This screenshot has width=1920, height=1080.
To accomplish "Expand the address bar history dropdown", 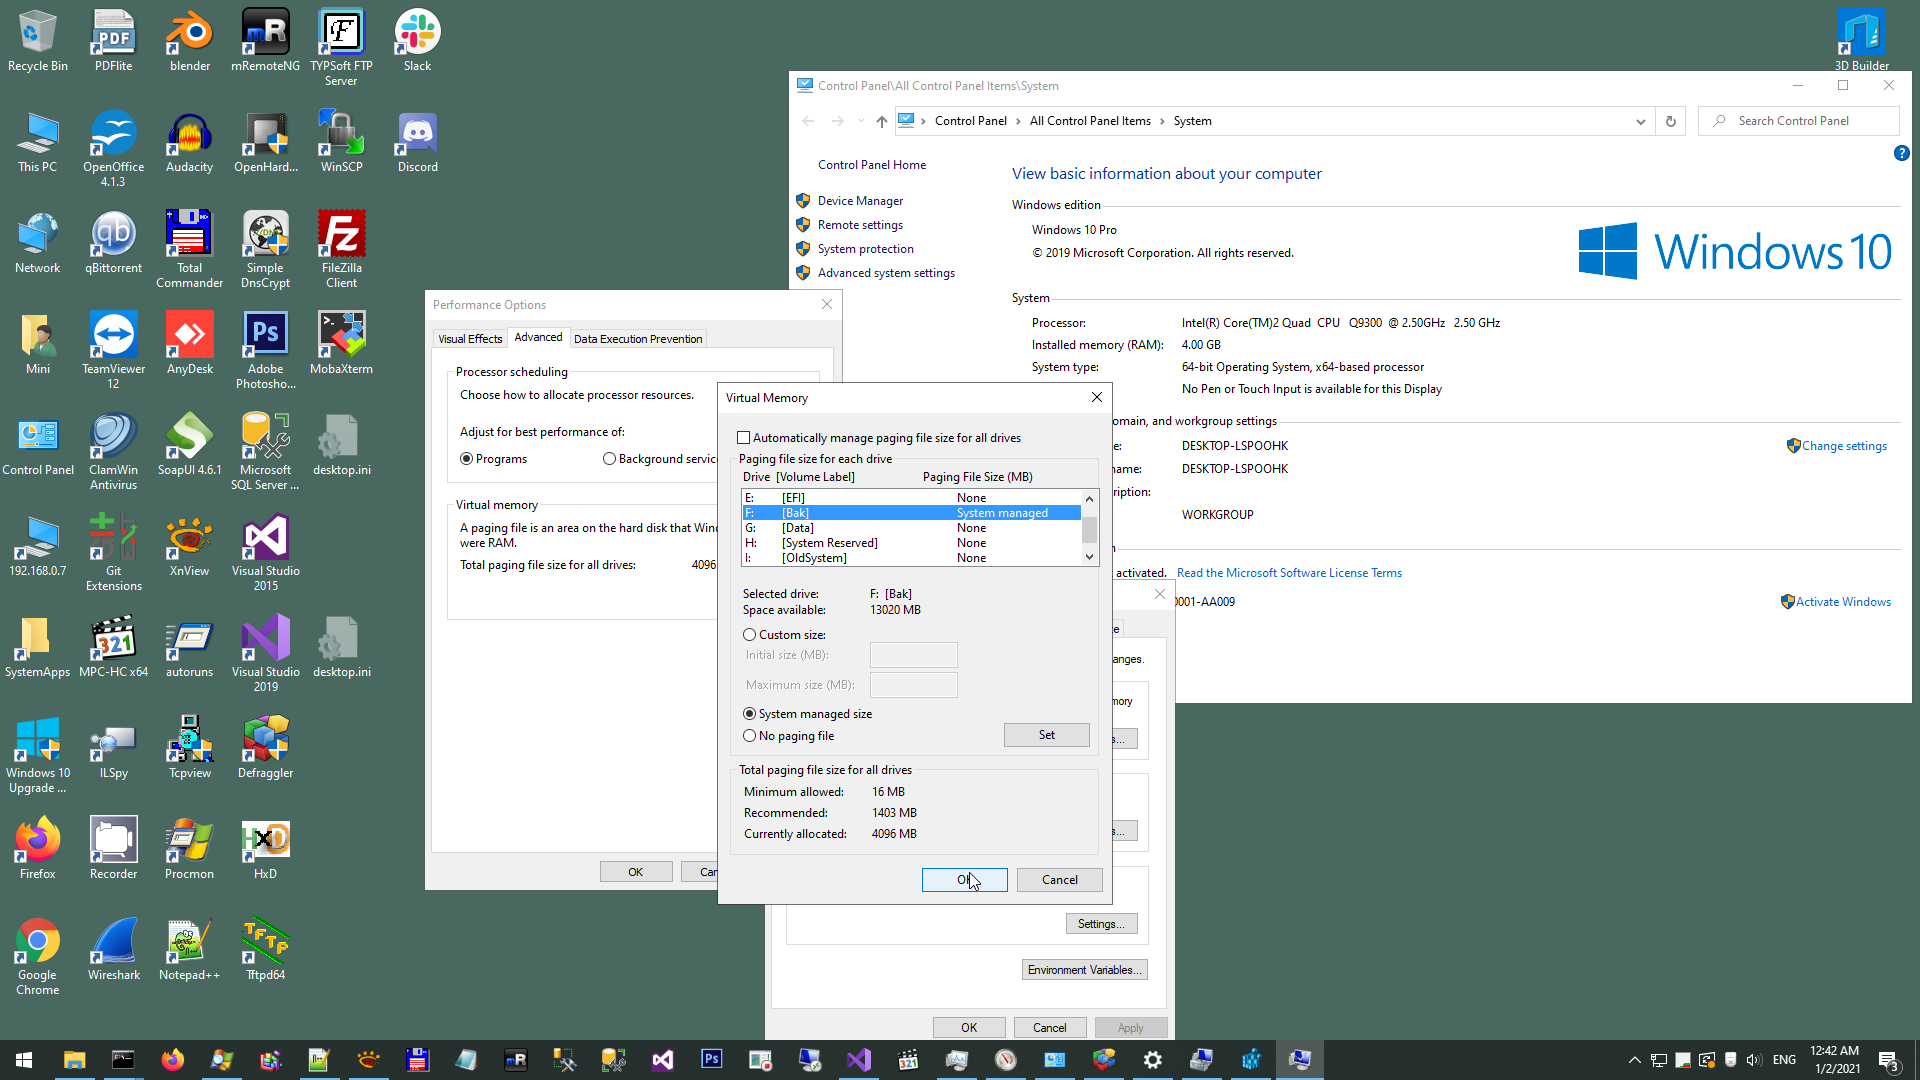I will 1640,121.
